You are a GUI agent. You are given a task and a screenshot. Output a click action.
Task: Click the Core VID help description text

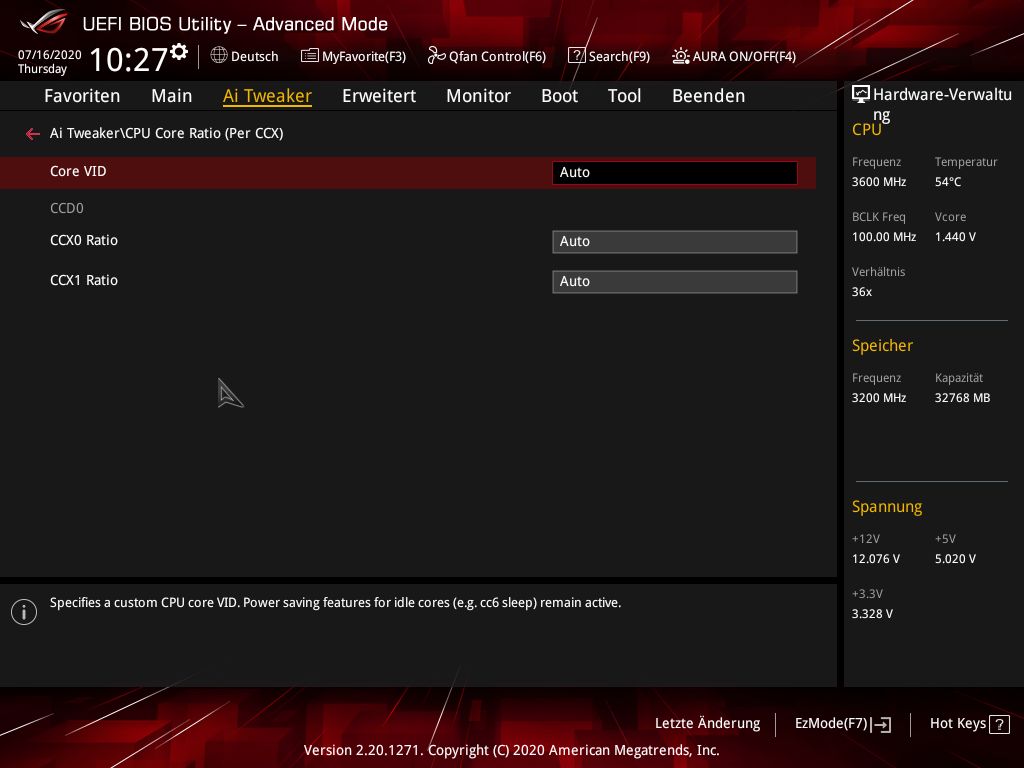(335, 603)
